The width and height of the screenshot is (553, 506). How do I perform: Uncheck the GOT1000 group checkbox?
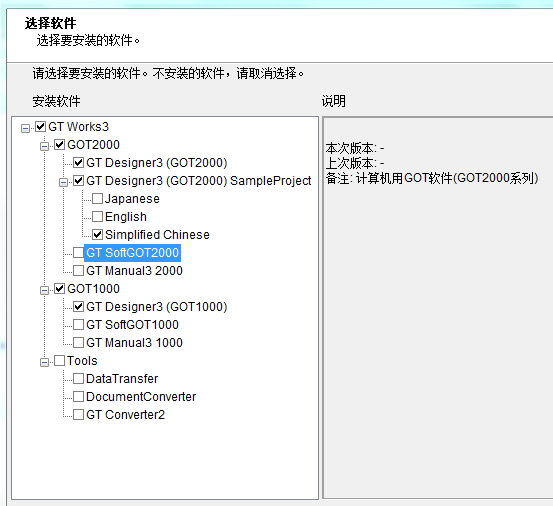coord(59,288)
